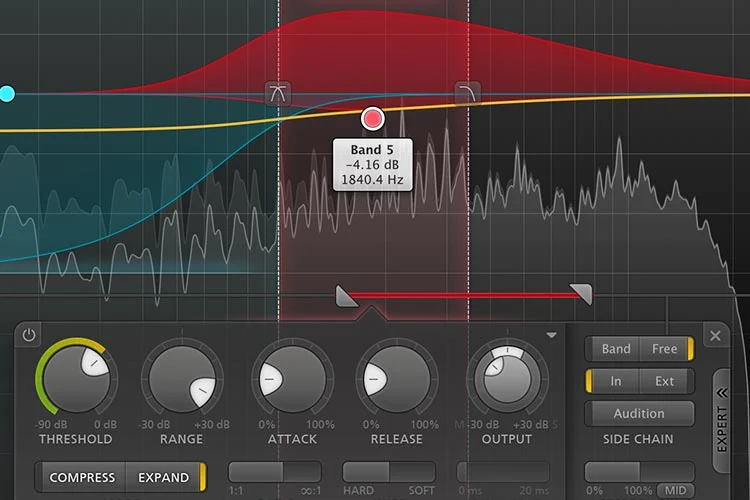
Task: Select Free side chain mode
Action: coord(665,348)
